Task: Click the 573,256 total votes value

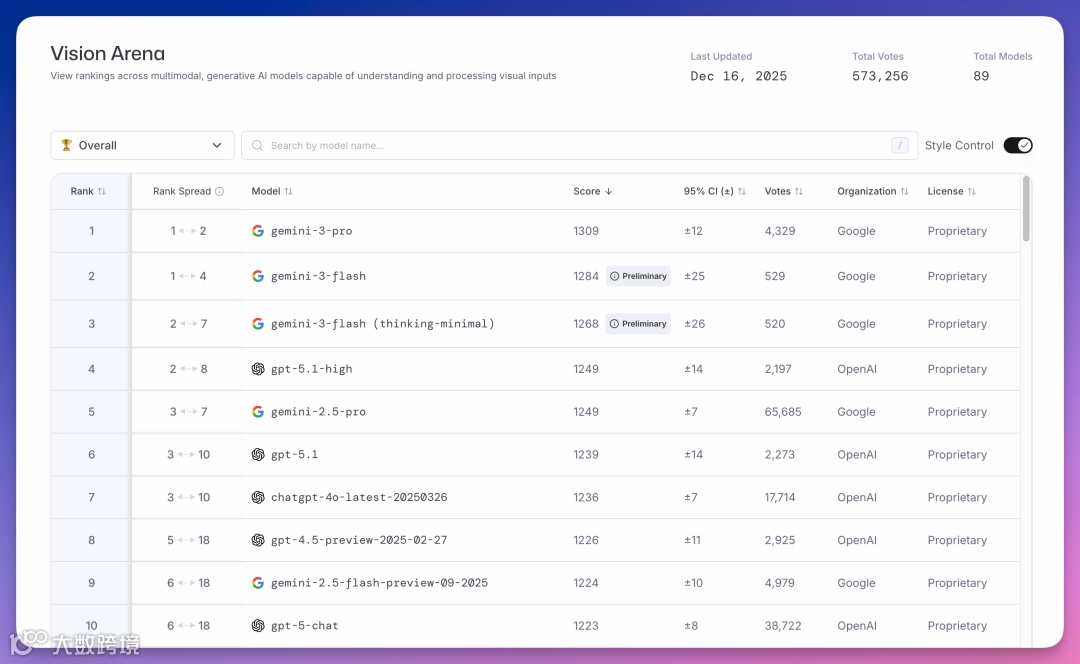Action: click(880, 76)
